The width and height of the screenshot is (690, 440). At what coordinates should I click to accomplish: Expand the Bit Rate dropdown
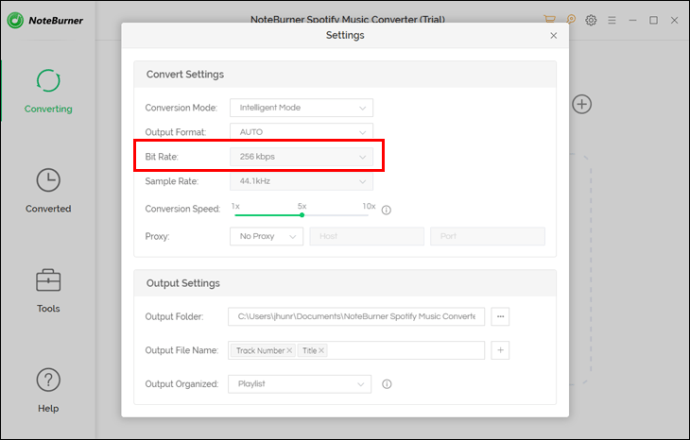tap(301, 157)
